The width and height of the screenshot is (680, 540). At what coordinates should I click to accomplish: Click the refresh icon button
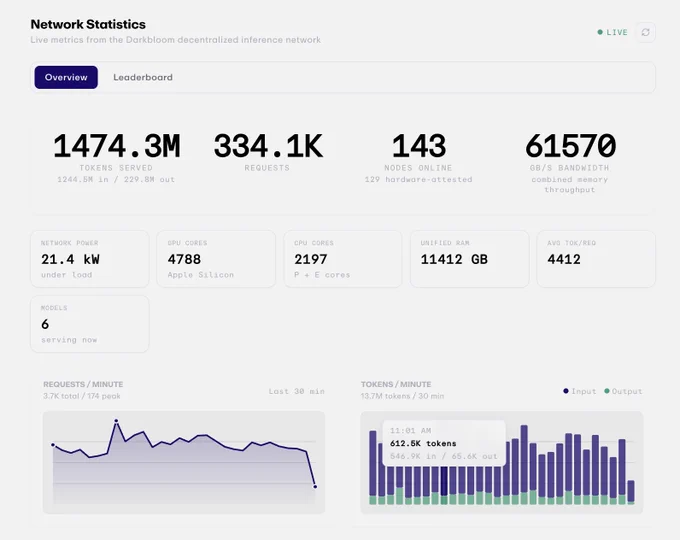pyautogui.click(x=645, y=32)
